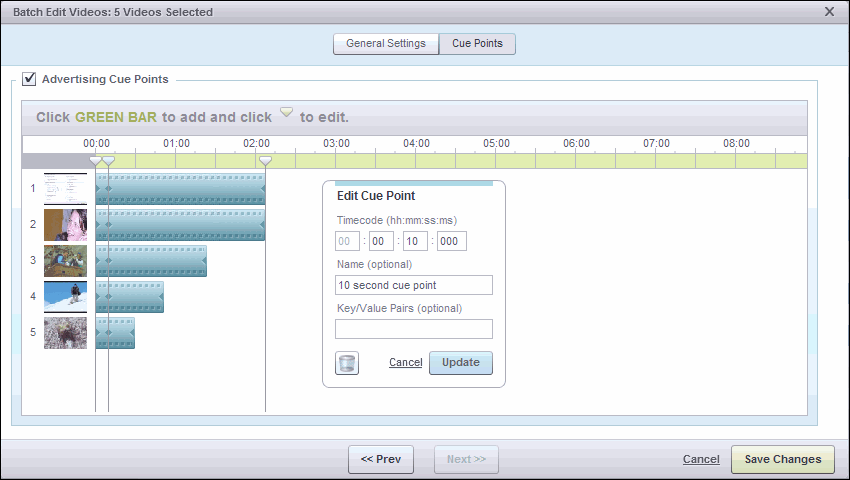
Task: Click the cue marker icon in instructions text
Action: coord(286,112)
